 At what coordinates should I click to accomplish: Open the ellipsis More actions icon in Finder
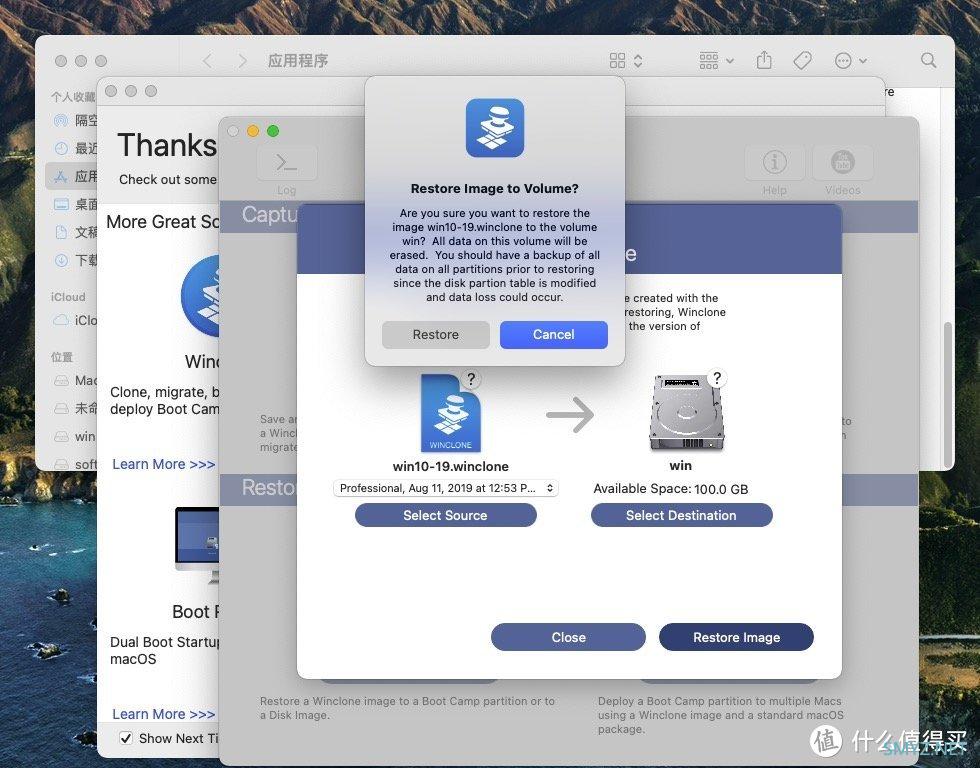[x=842, y=61]
